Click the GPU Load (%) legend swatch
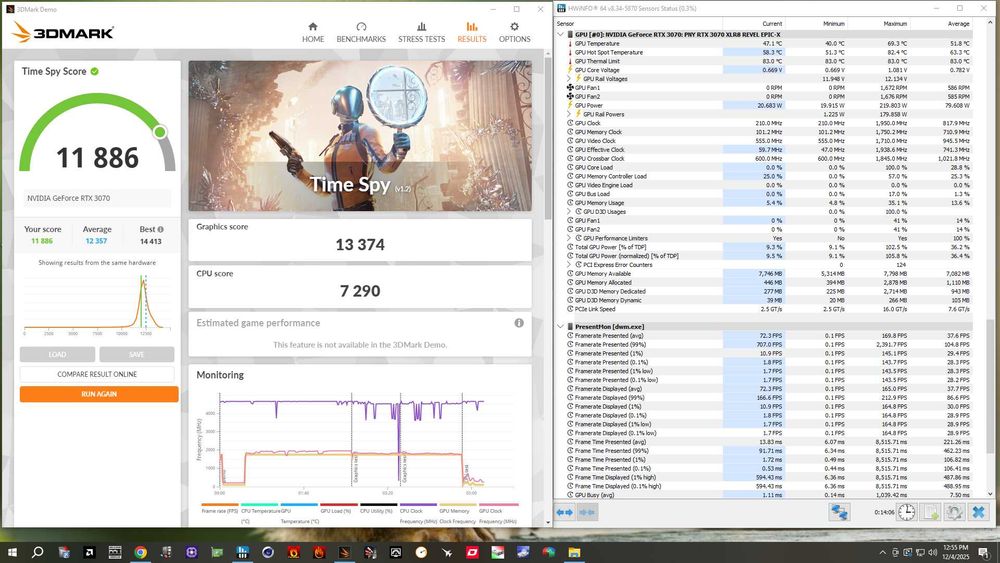1000x563 pixels. click(338, 504)
